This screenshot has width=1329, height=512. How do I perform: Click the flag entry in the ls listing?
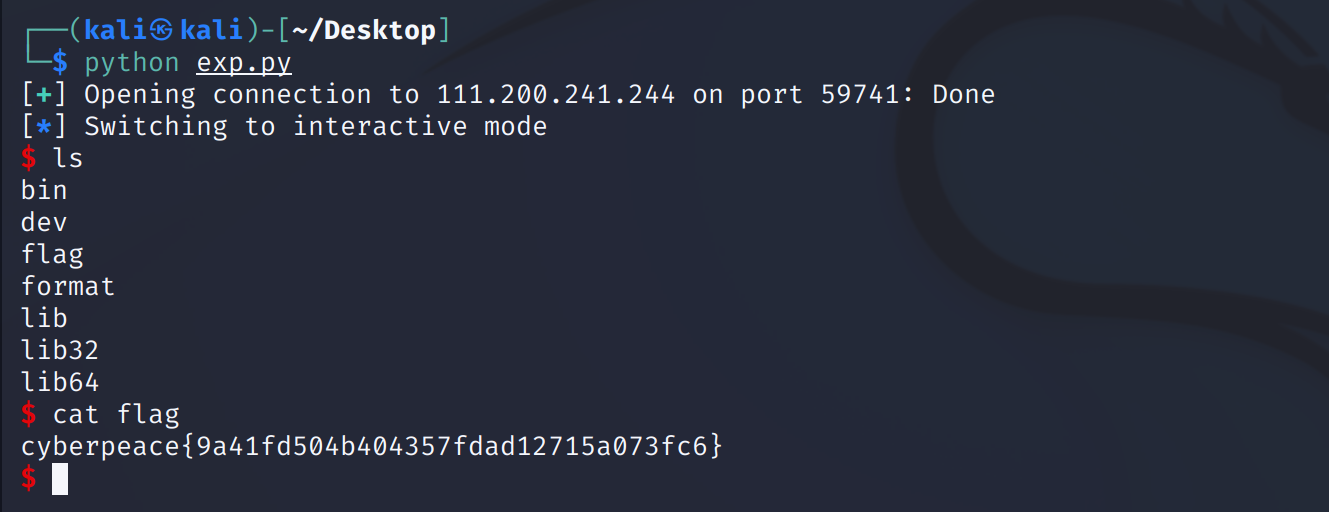(52, 254)
